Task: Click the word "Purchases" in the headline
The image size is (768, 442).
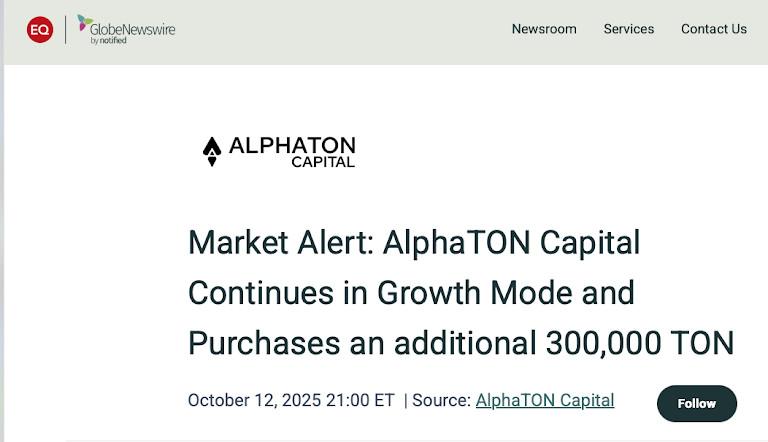Action: click(x=264, y=343)
